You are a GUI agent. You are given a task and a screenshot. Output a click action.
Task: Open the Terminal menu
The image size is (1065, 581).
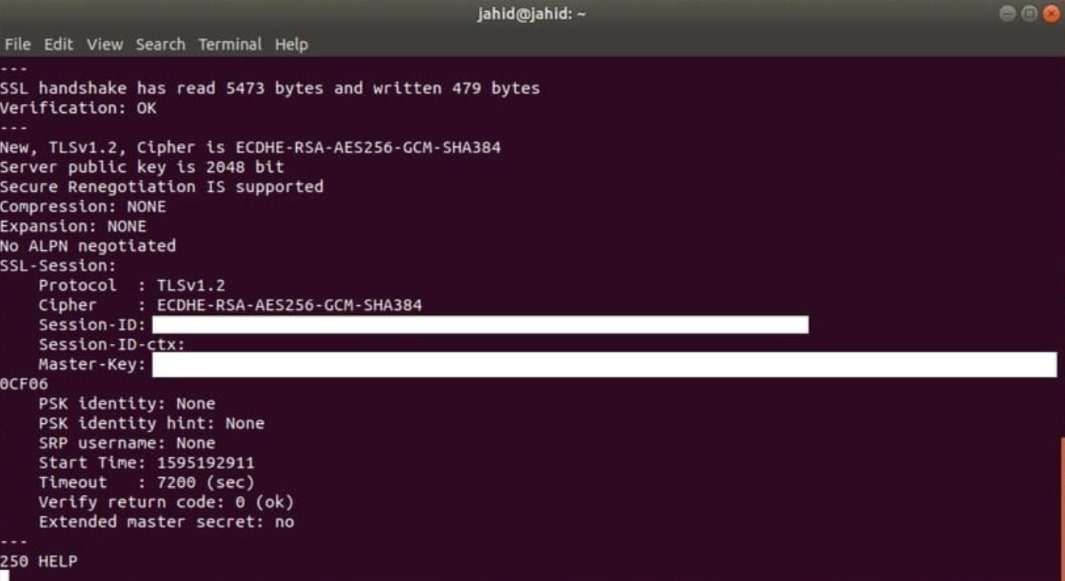point(229,44)
